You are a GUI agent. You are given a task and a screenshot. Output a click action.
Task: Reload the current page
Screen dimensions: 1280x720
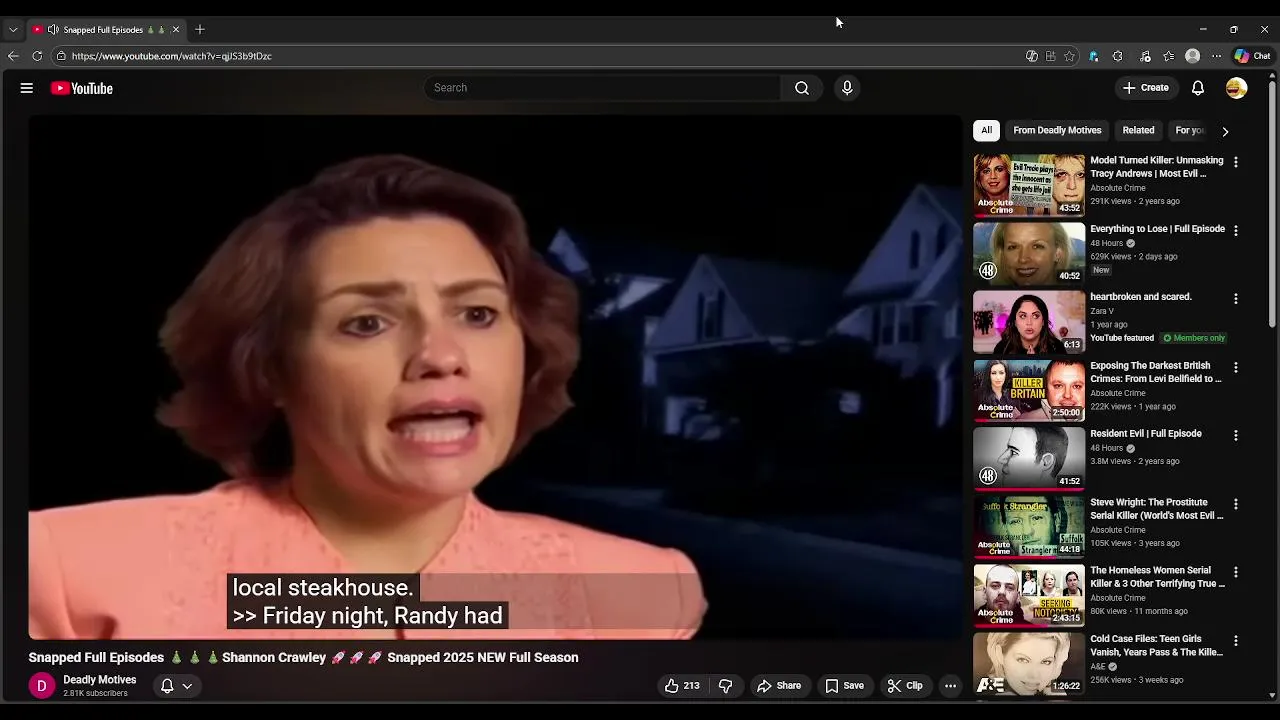click(x=37, y=56)
